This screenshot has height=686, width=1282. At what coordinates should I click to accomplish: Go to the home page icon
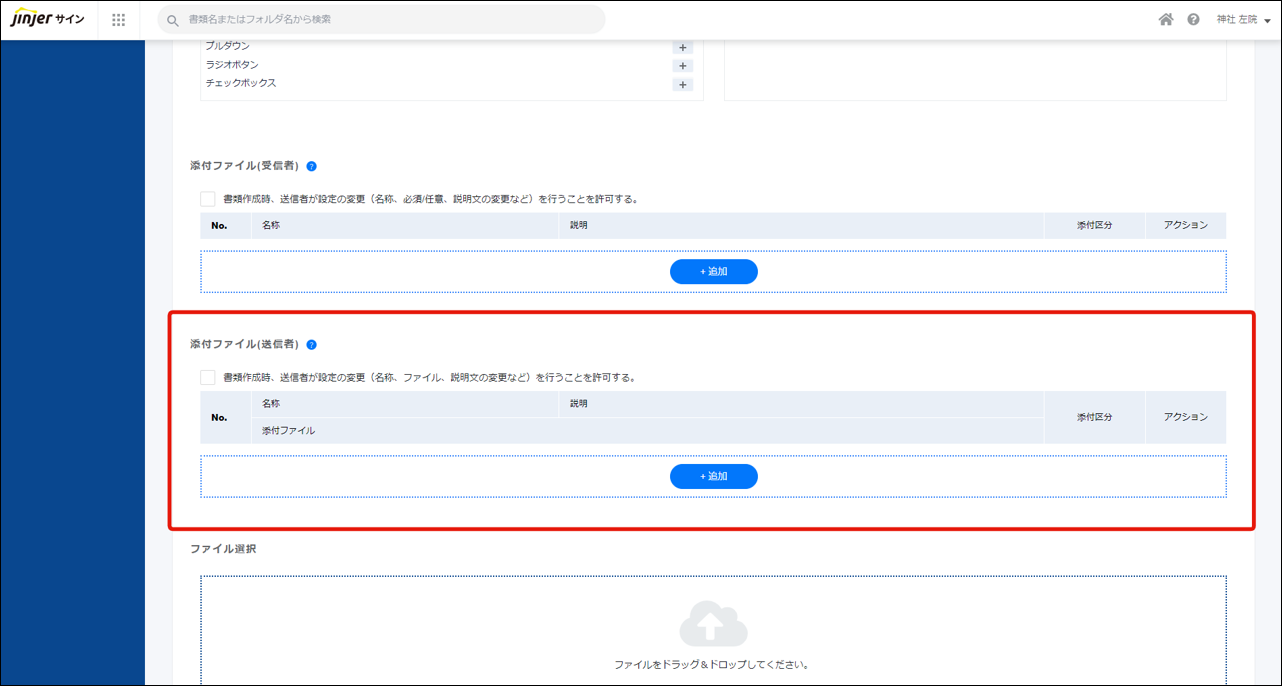[1166, 20]
